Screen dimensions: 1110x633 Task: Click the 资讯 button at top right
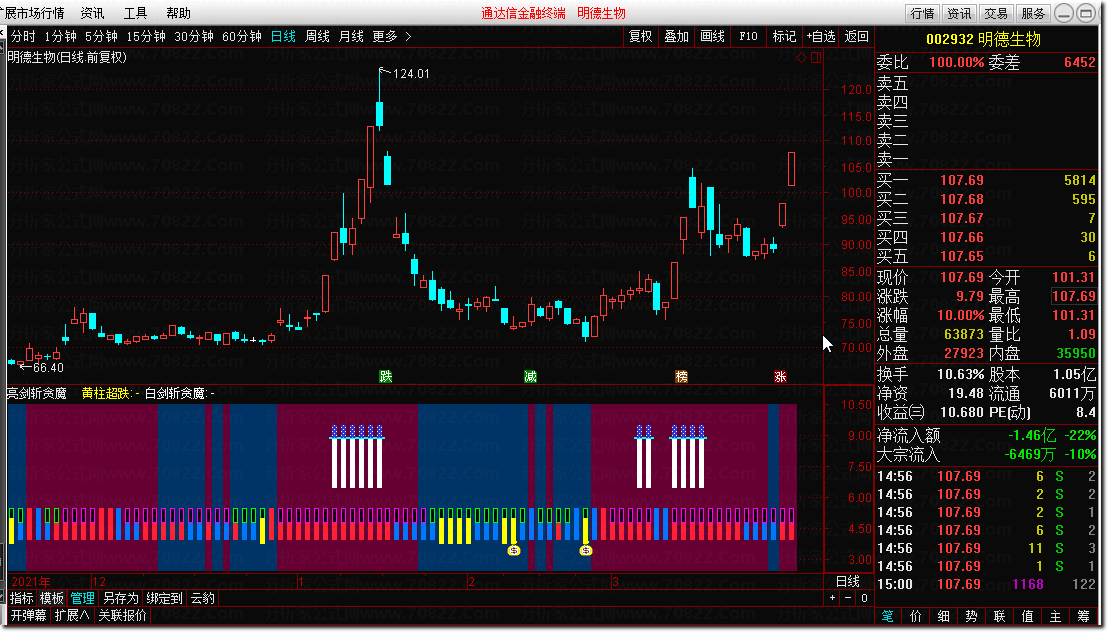click(x=959, y=13)
